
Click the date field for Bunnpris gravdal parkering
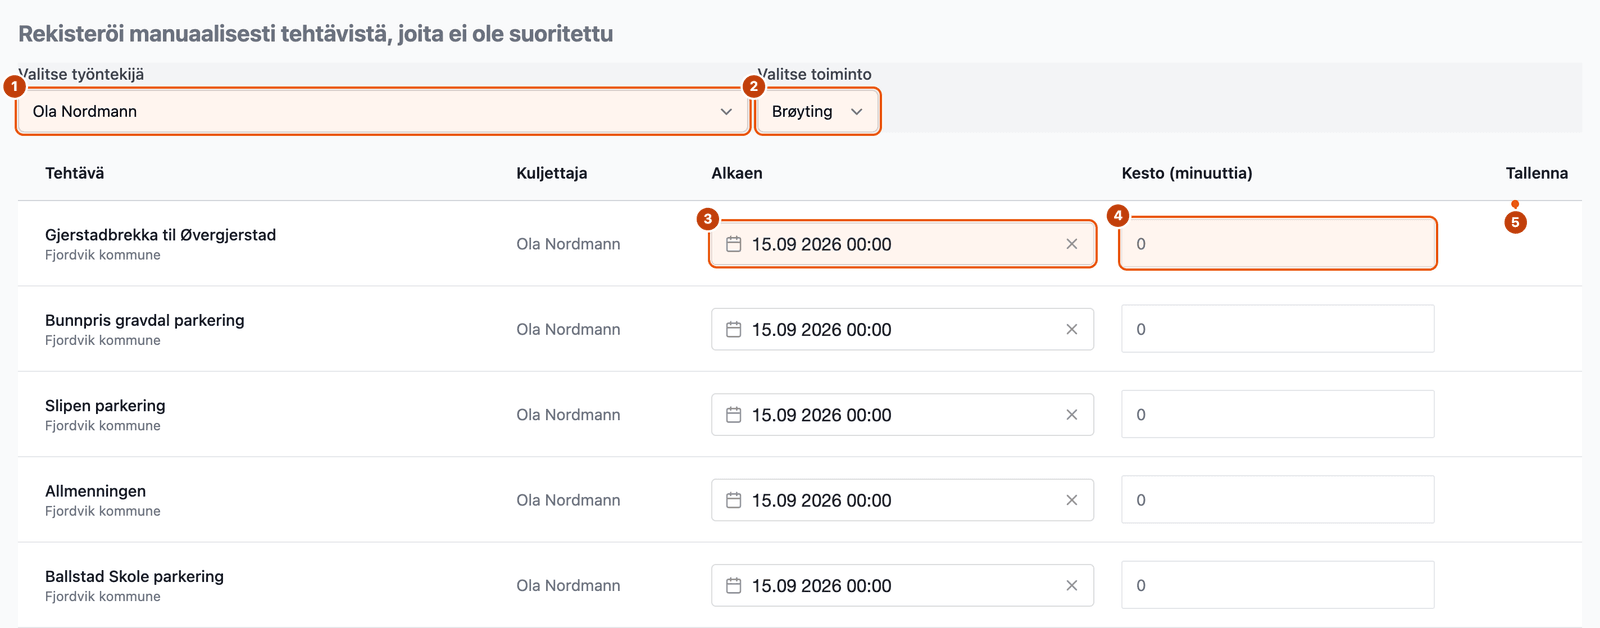[x=902, y=329]
